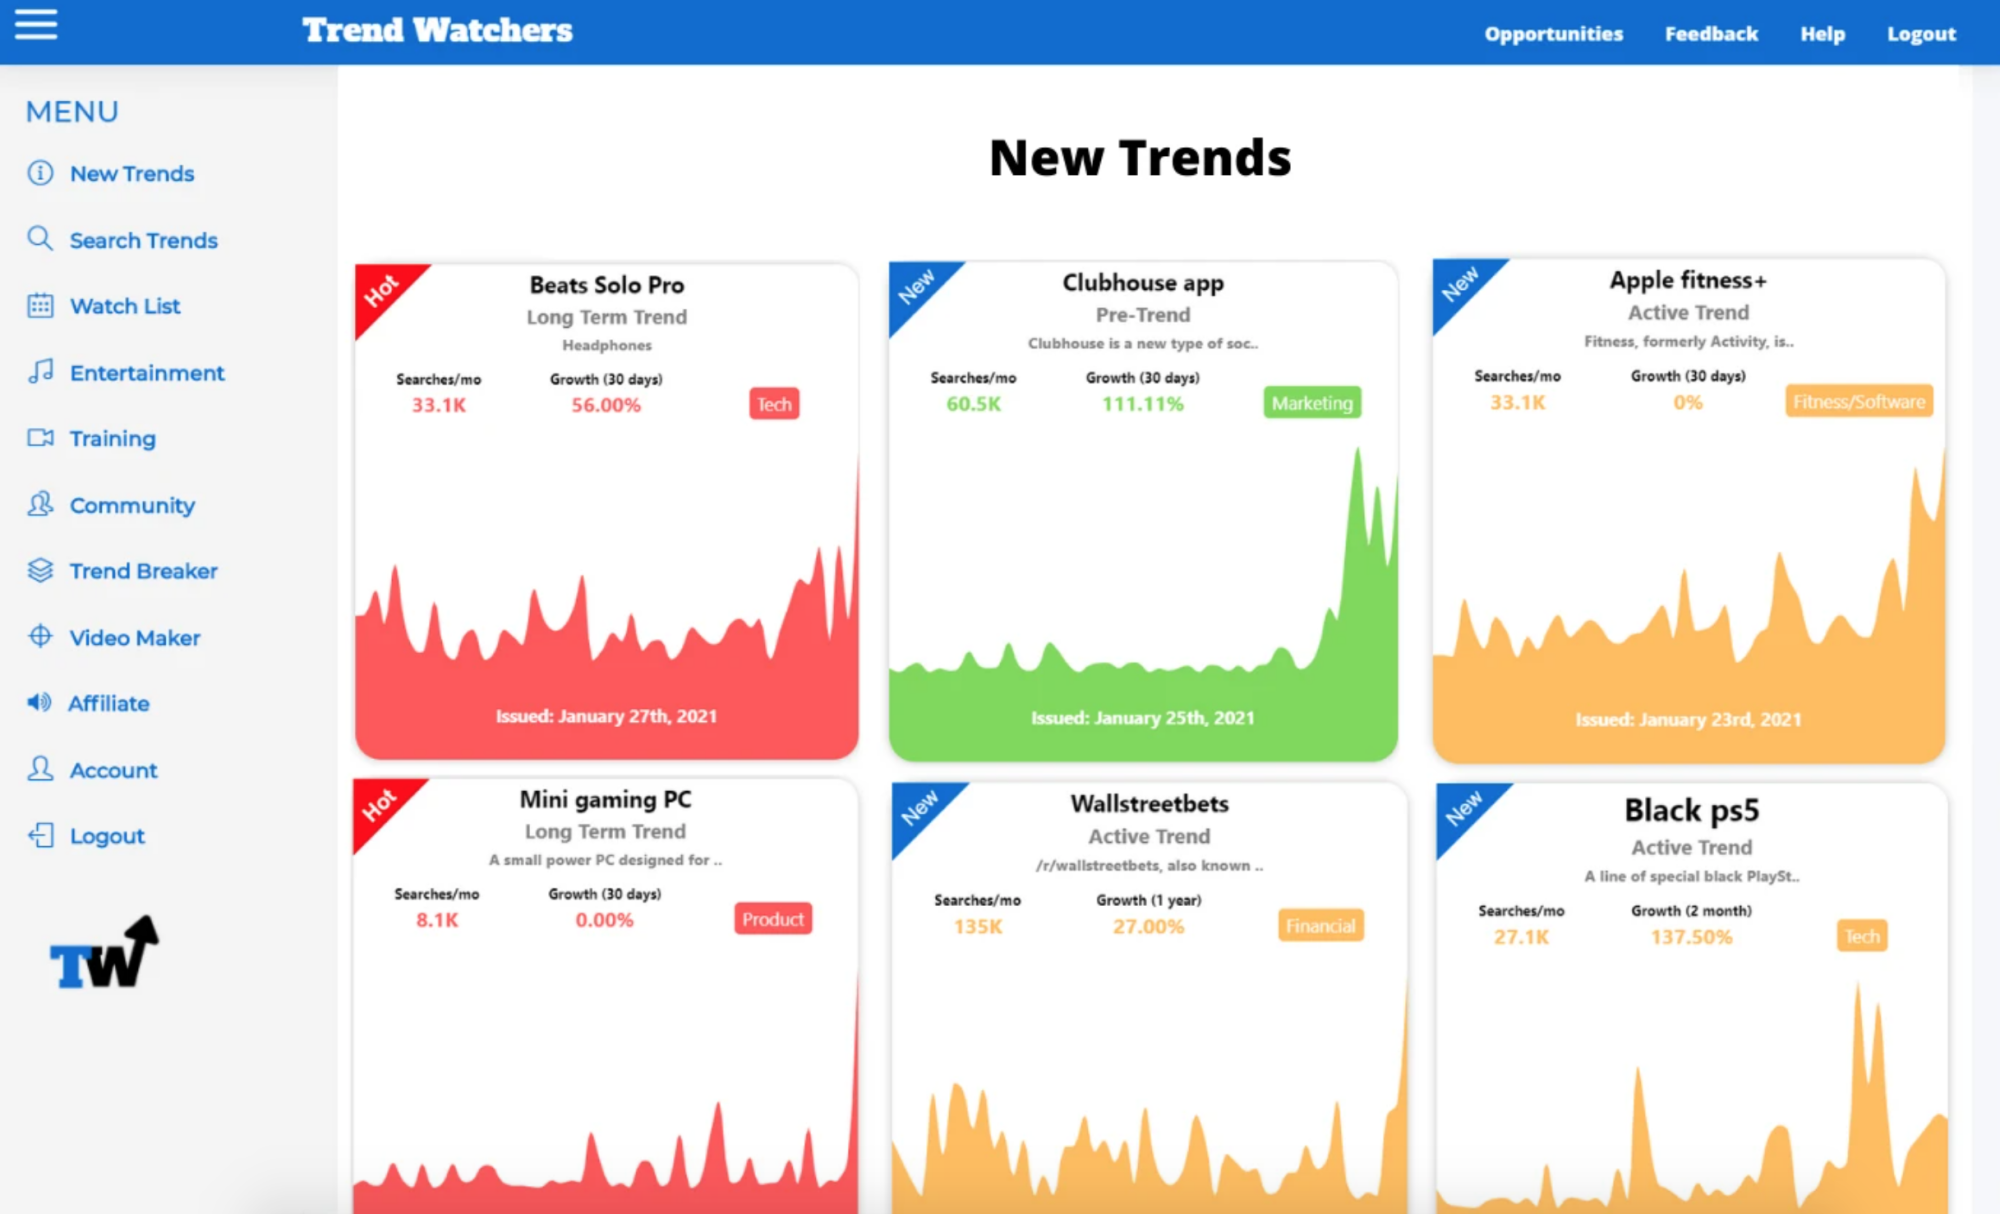The image size is (2000, 1214).
Task: Click the Account person icon
Action: click(40, 769)
